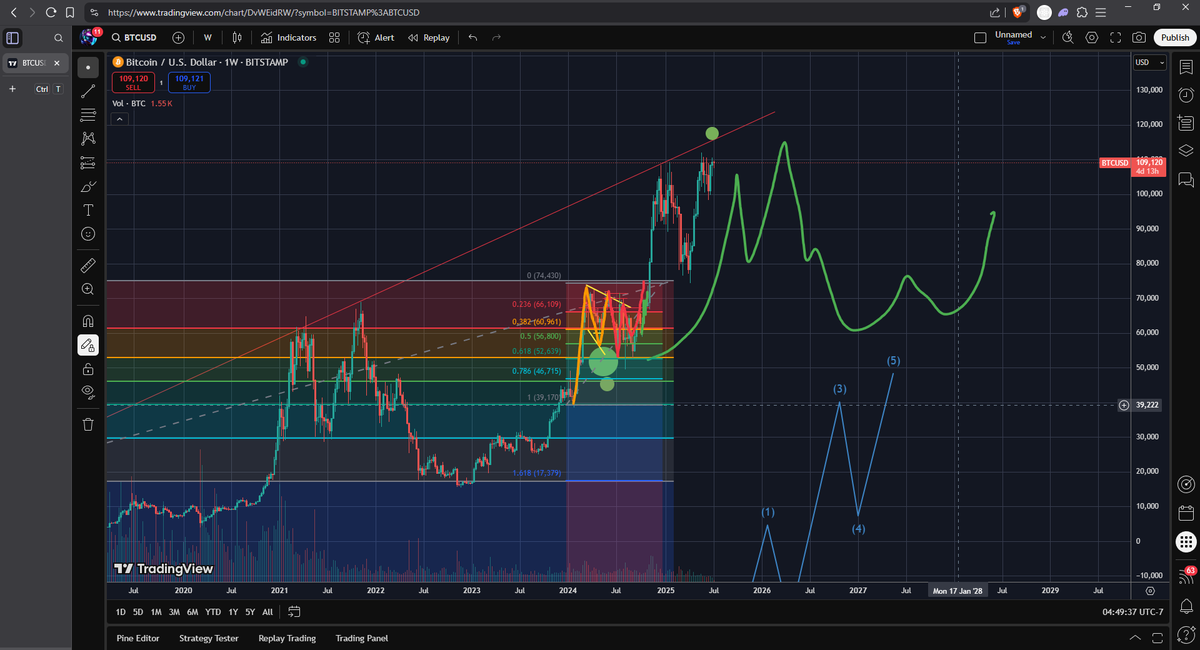
Task: Bookmark this page in browser
Action: click(69, 12)
